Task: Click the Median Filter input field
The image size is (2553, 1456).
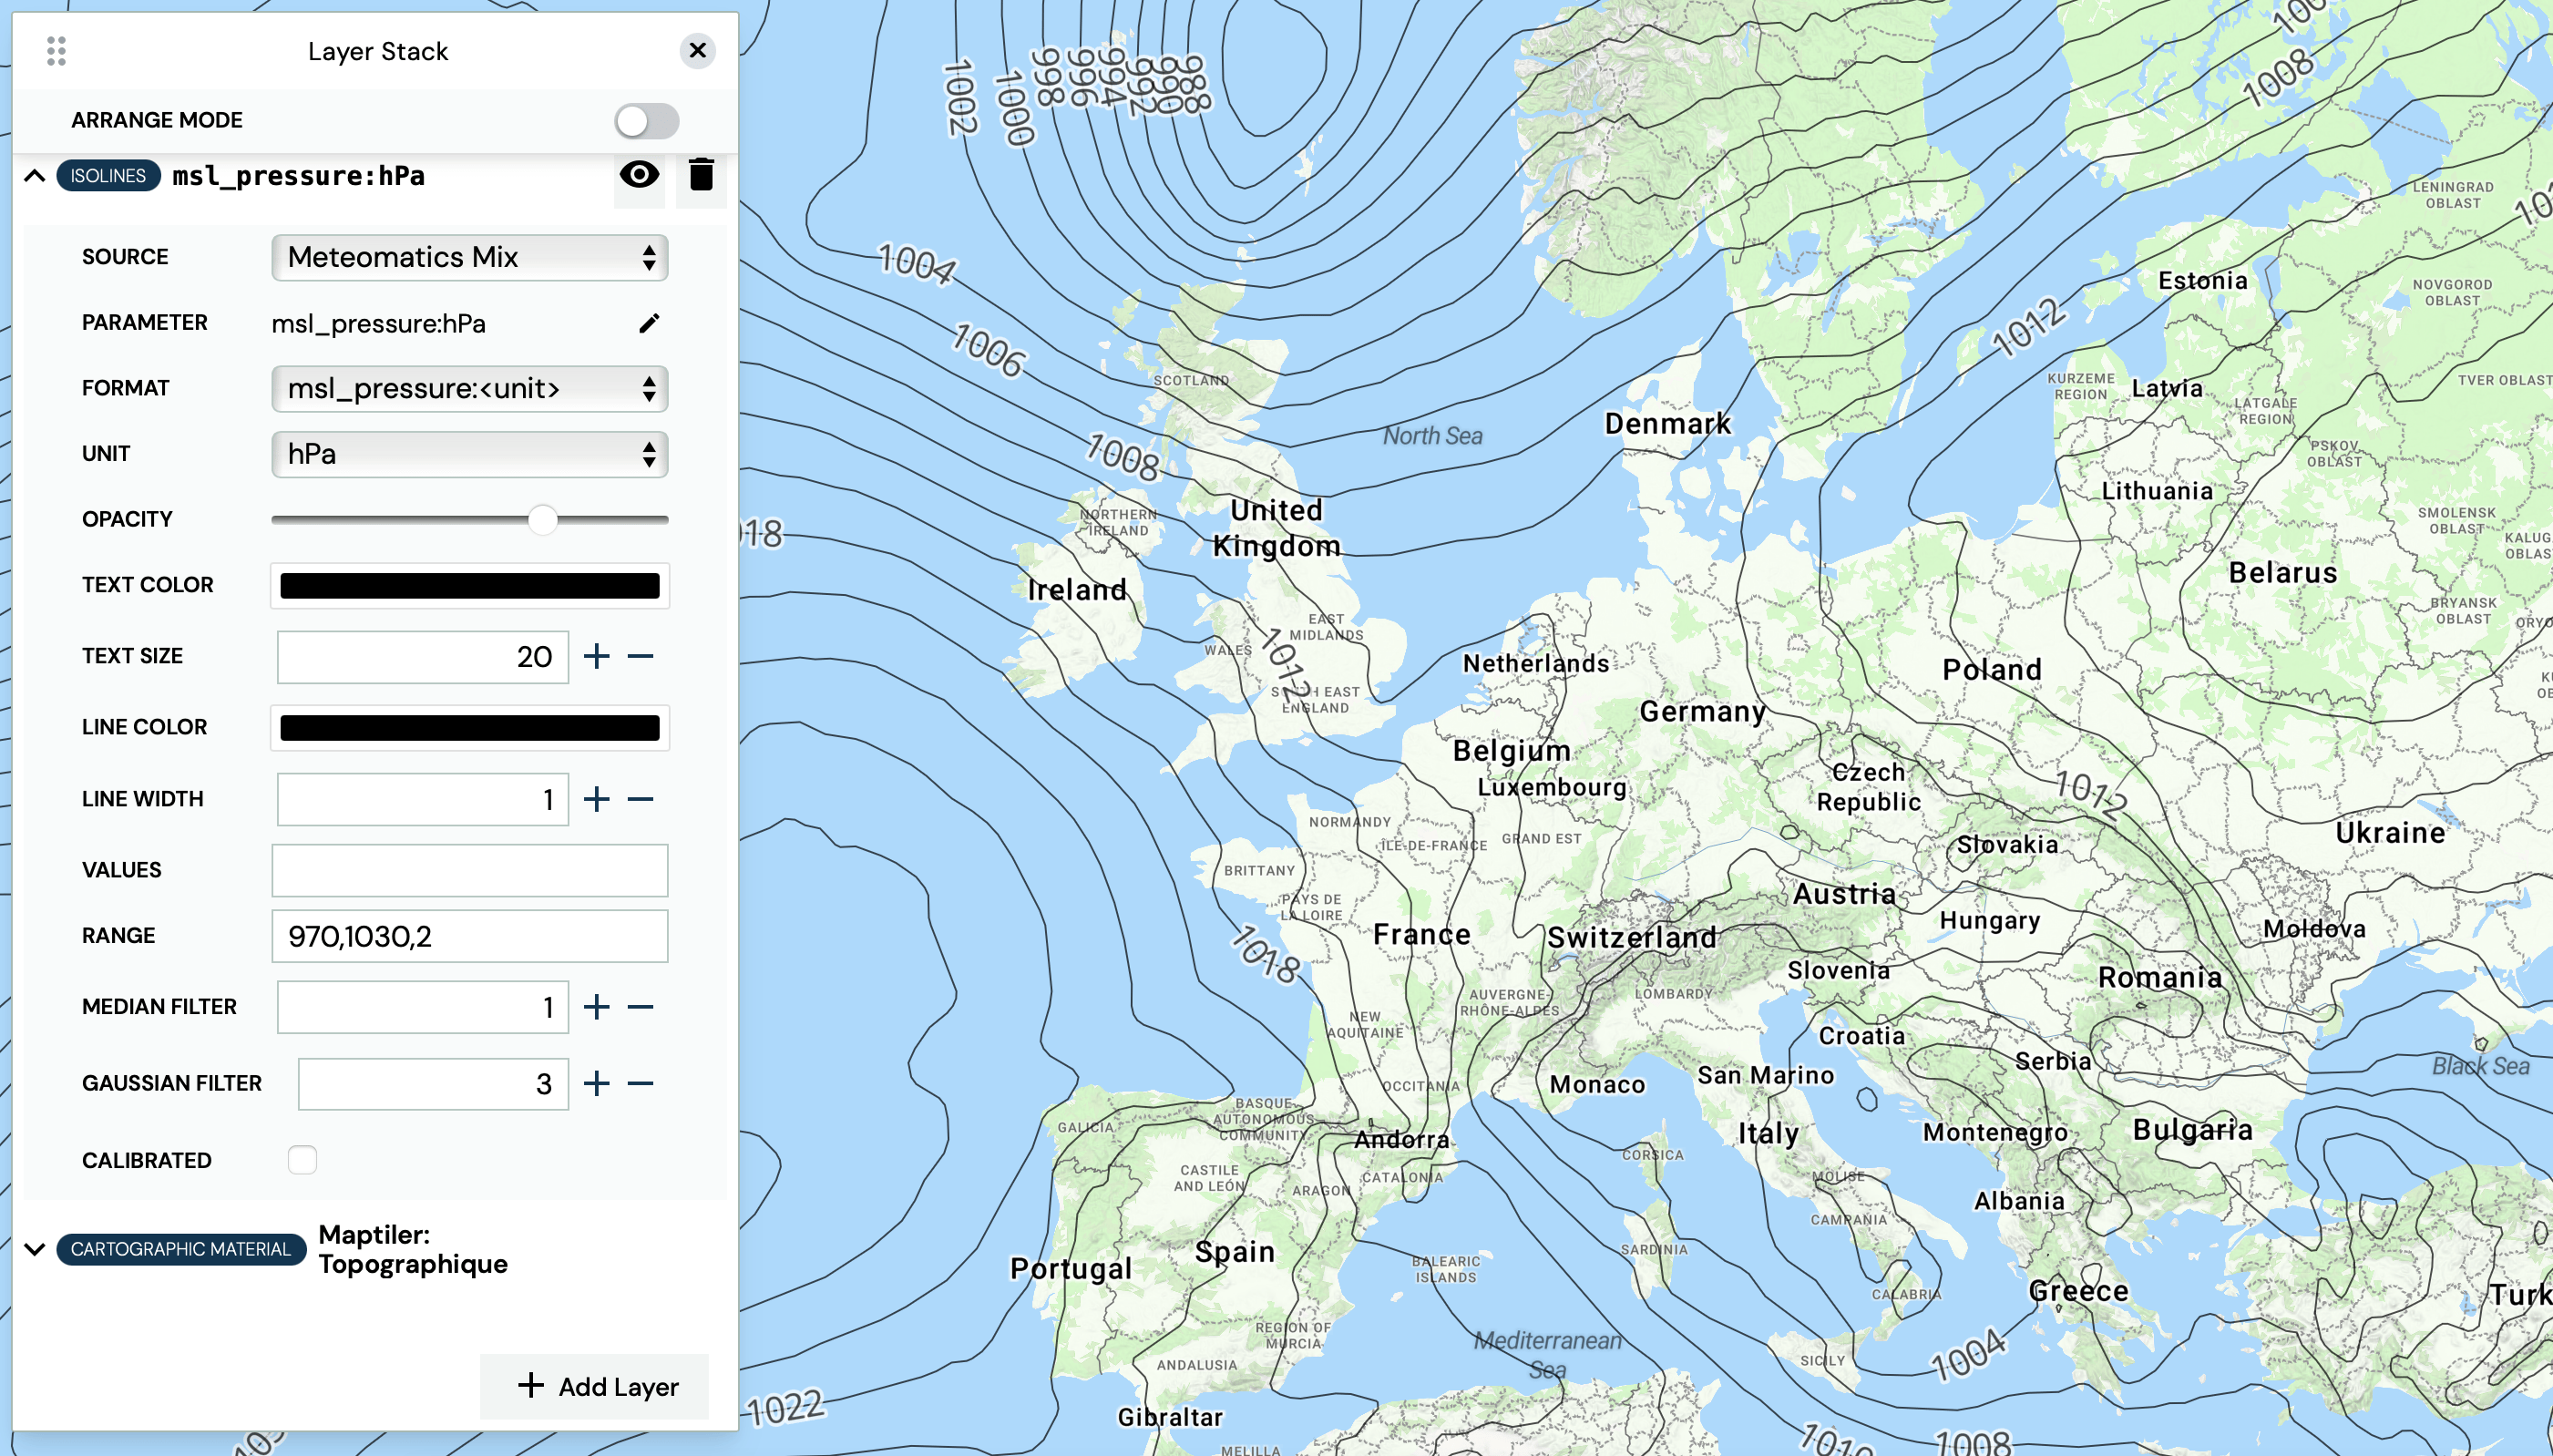Action: click(x=422, y=1007)
